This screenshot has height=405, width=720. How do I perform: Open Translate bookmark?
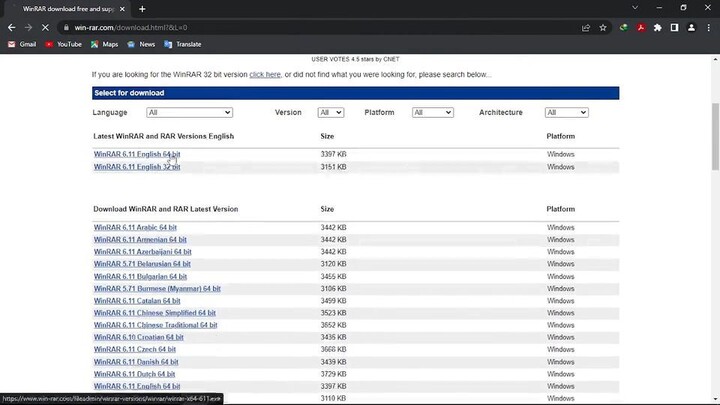pos(183,45)
